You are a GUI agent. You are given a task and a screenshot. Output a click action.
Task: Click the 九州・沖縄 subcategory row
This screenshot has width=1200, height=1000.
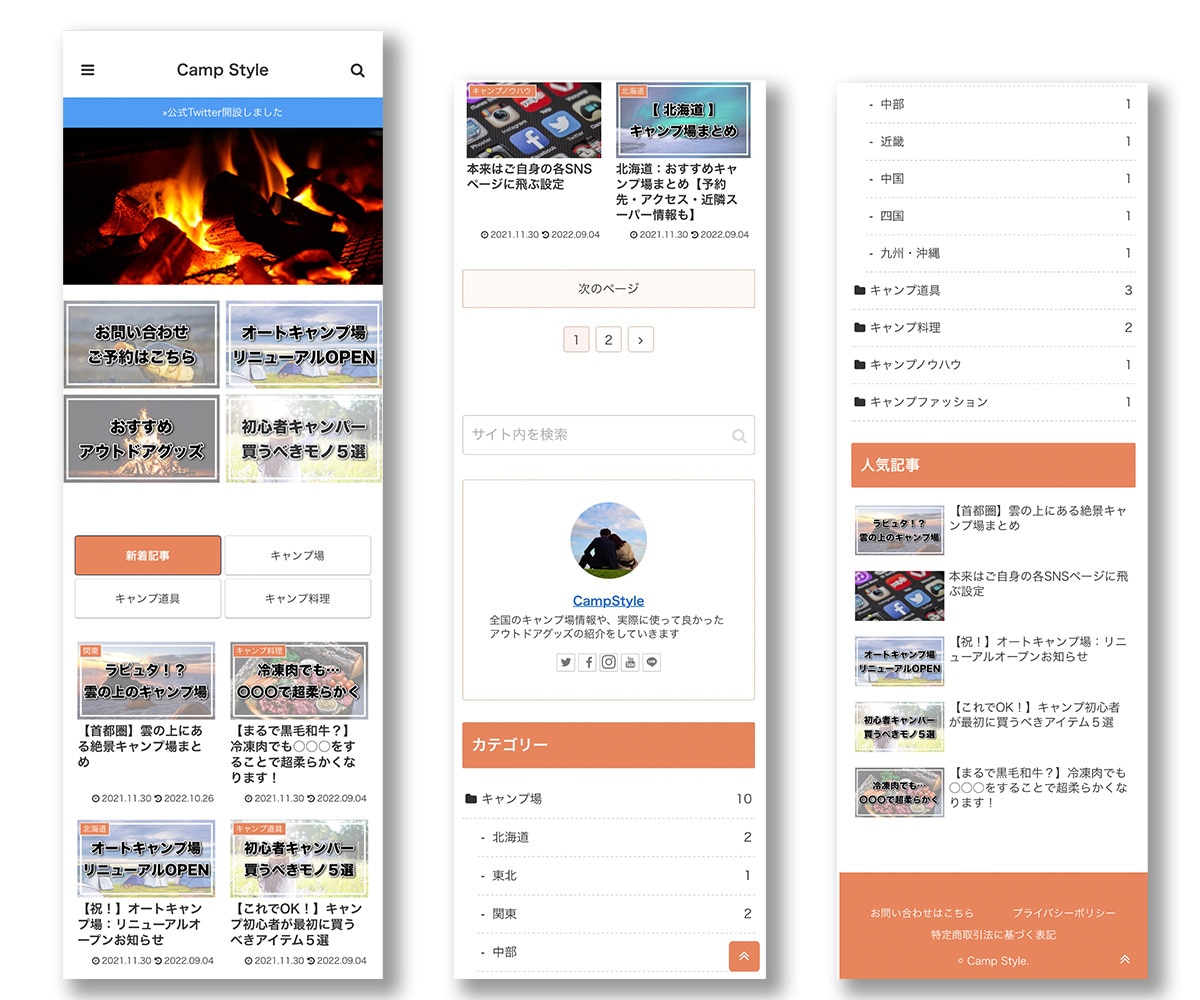pyautogui.click(x=1001, y=253)
